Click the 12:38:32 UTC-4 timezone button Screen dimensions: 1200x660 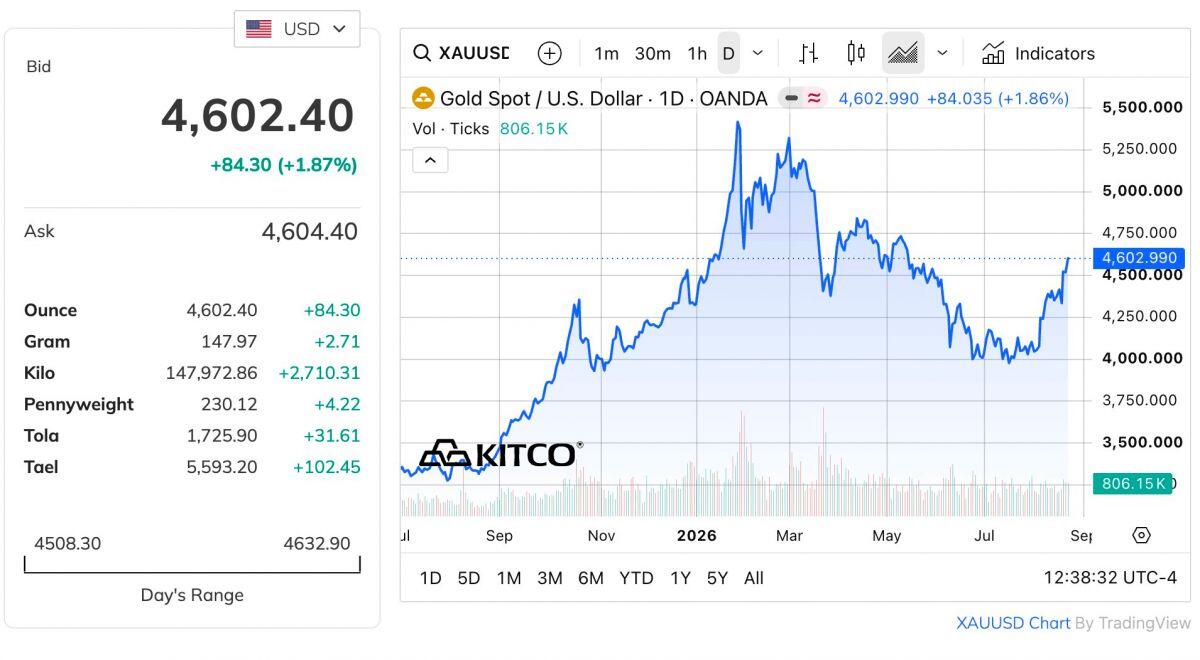(1110, 578)
